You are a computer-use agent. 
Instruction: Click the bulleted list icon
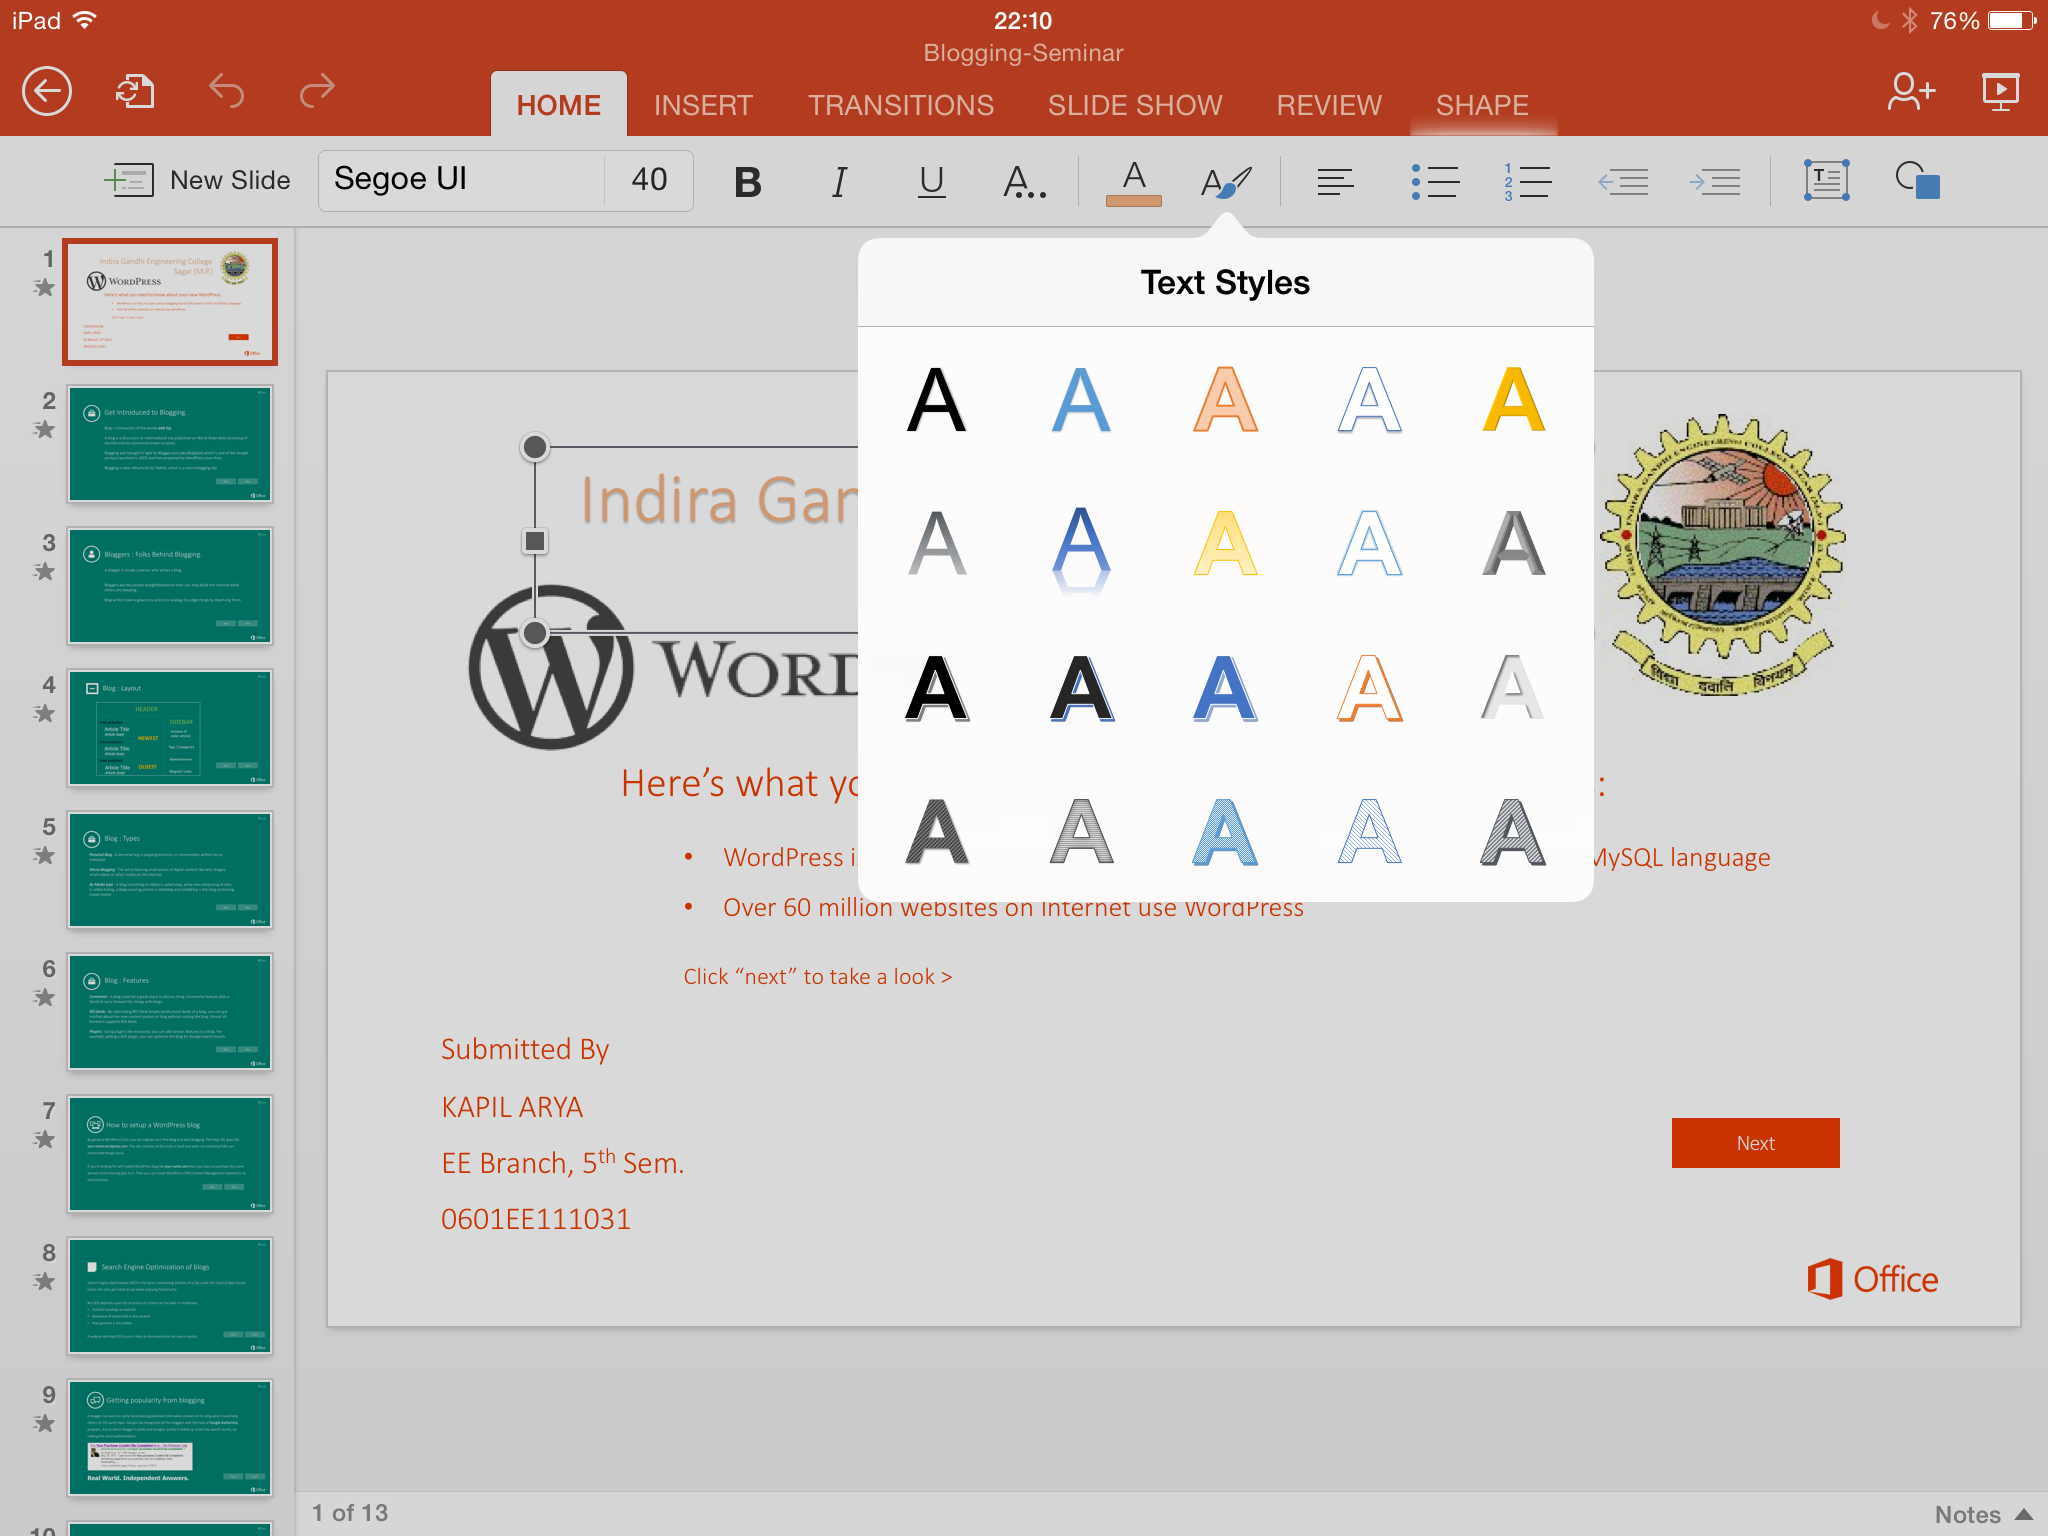(x=1435, y=181)
